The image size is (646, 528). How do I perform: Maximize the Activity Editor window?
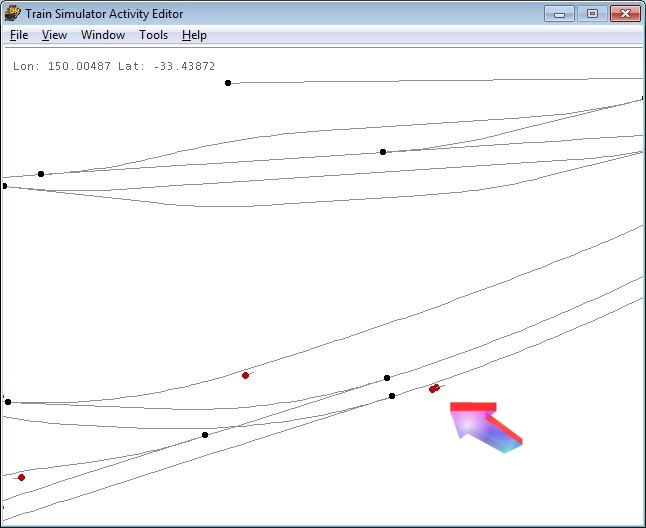pos(592,14)
